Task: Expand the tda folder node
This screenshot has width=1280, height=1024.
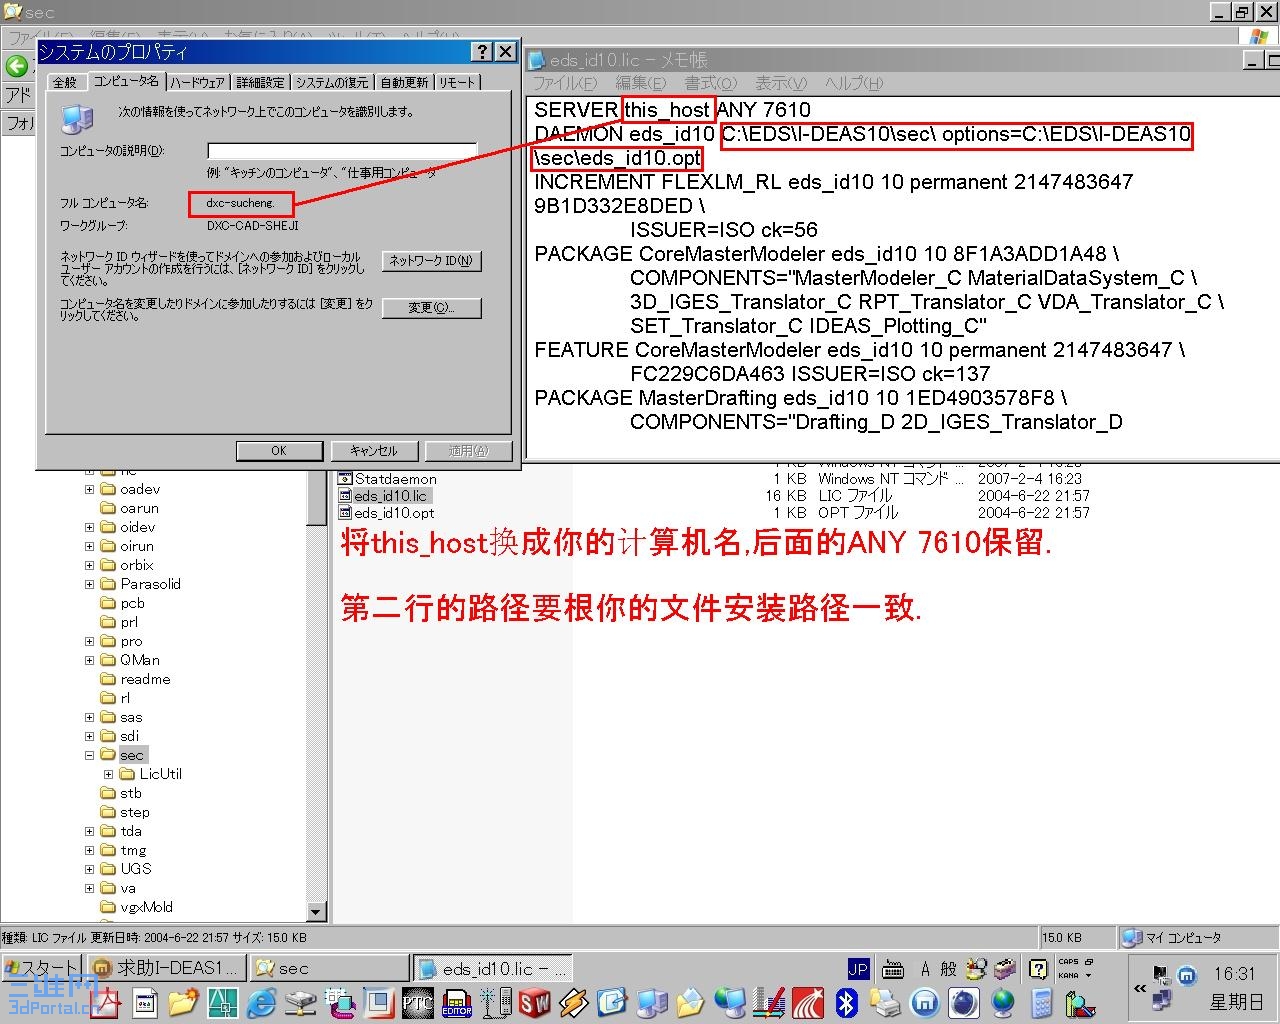Action: pos(89,832)
